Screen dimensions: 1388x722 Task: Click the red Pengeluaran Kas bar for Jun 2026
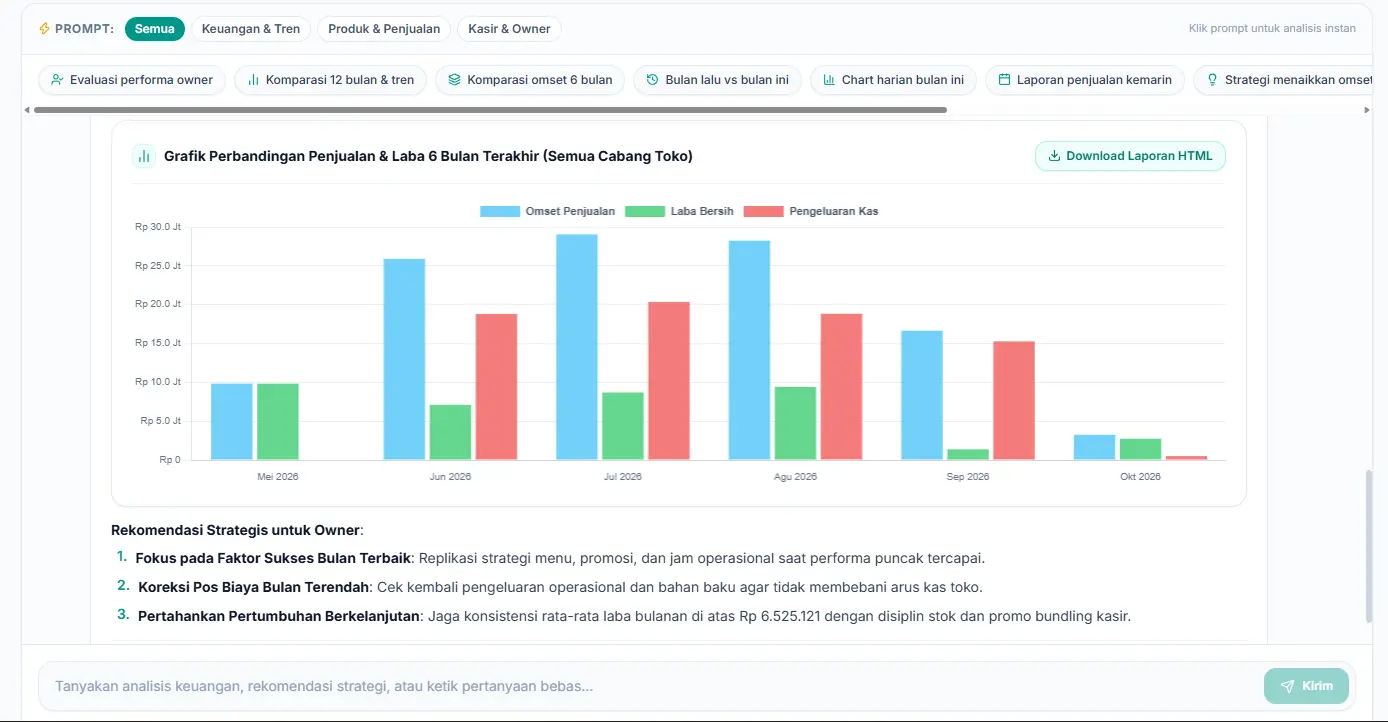point(496,387)
